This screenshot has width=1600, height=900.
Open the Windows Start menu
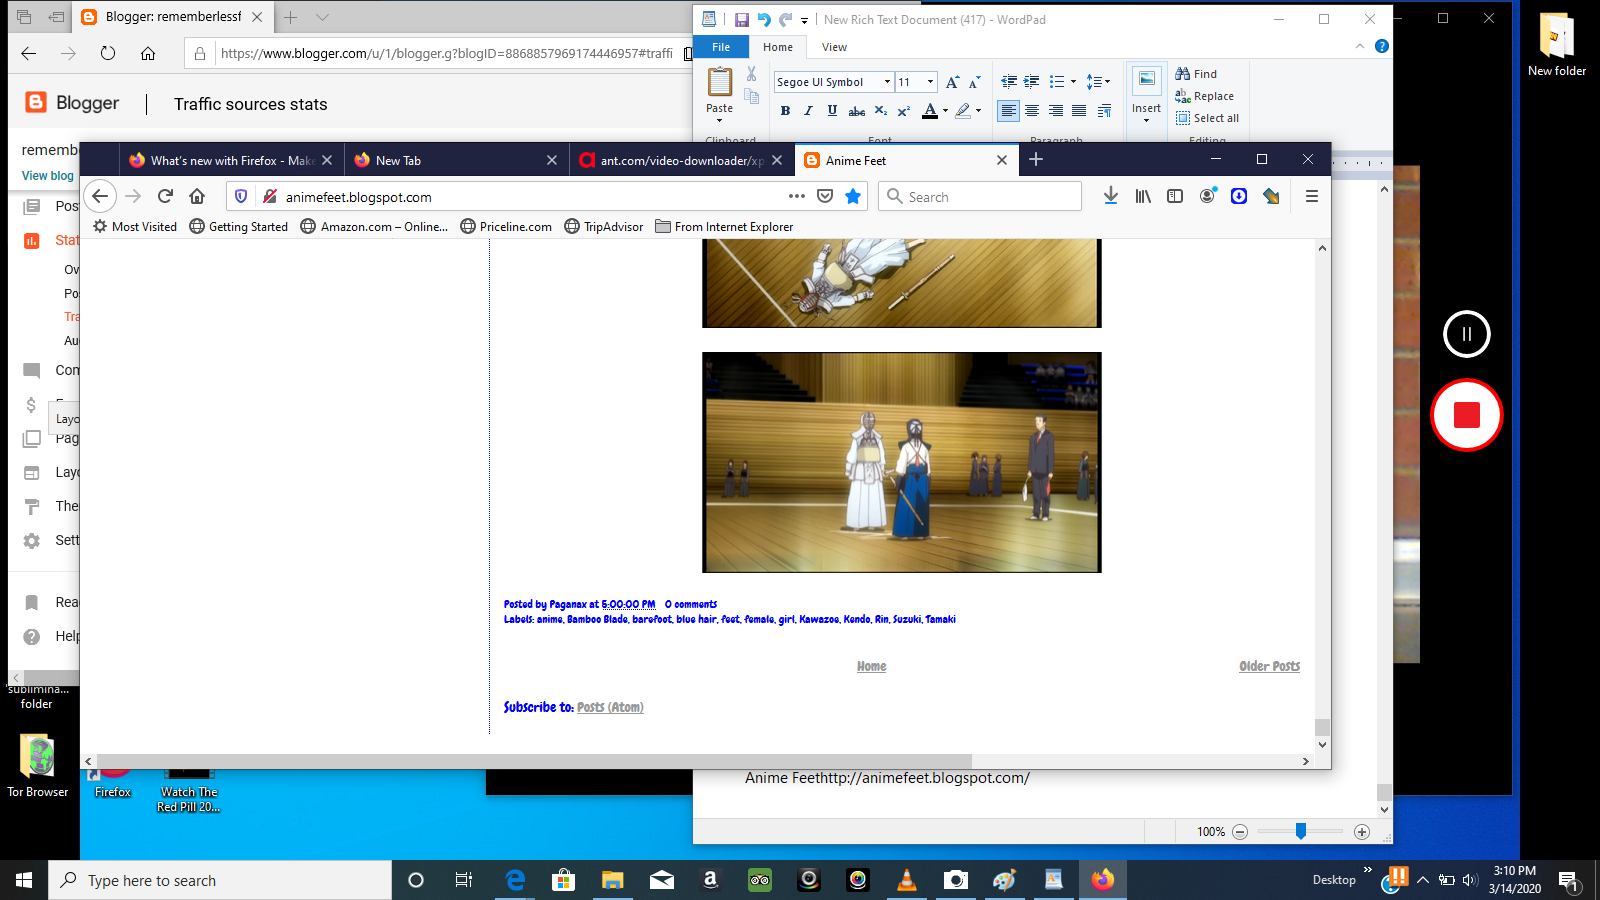click(x=24, y=880)
